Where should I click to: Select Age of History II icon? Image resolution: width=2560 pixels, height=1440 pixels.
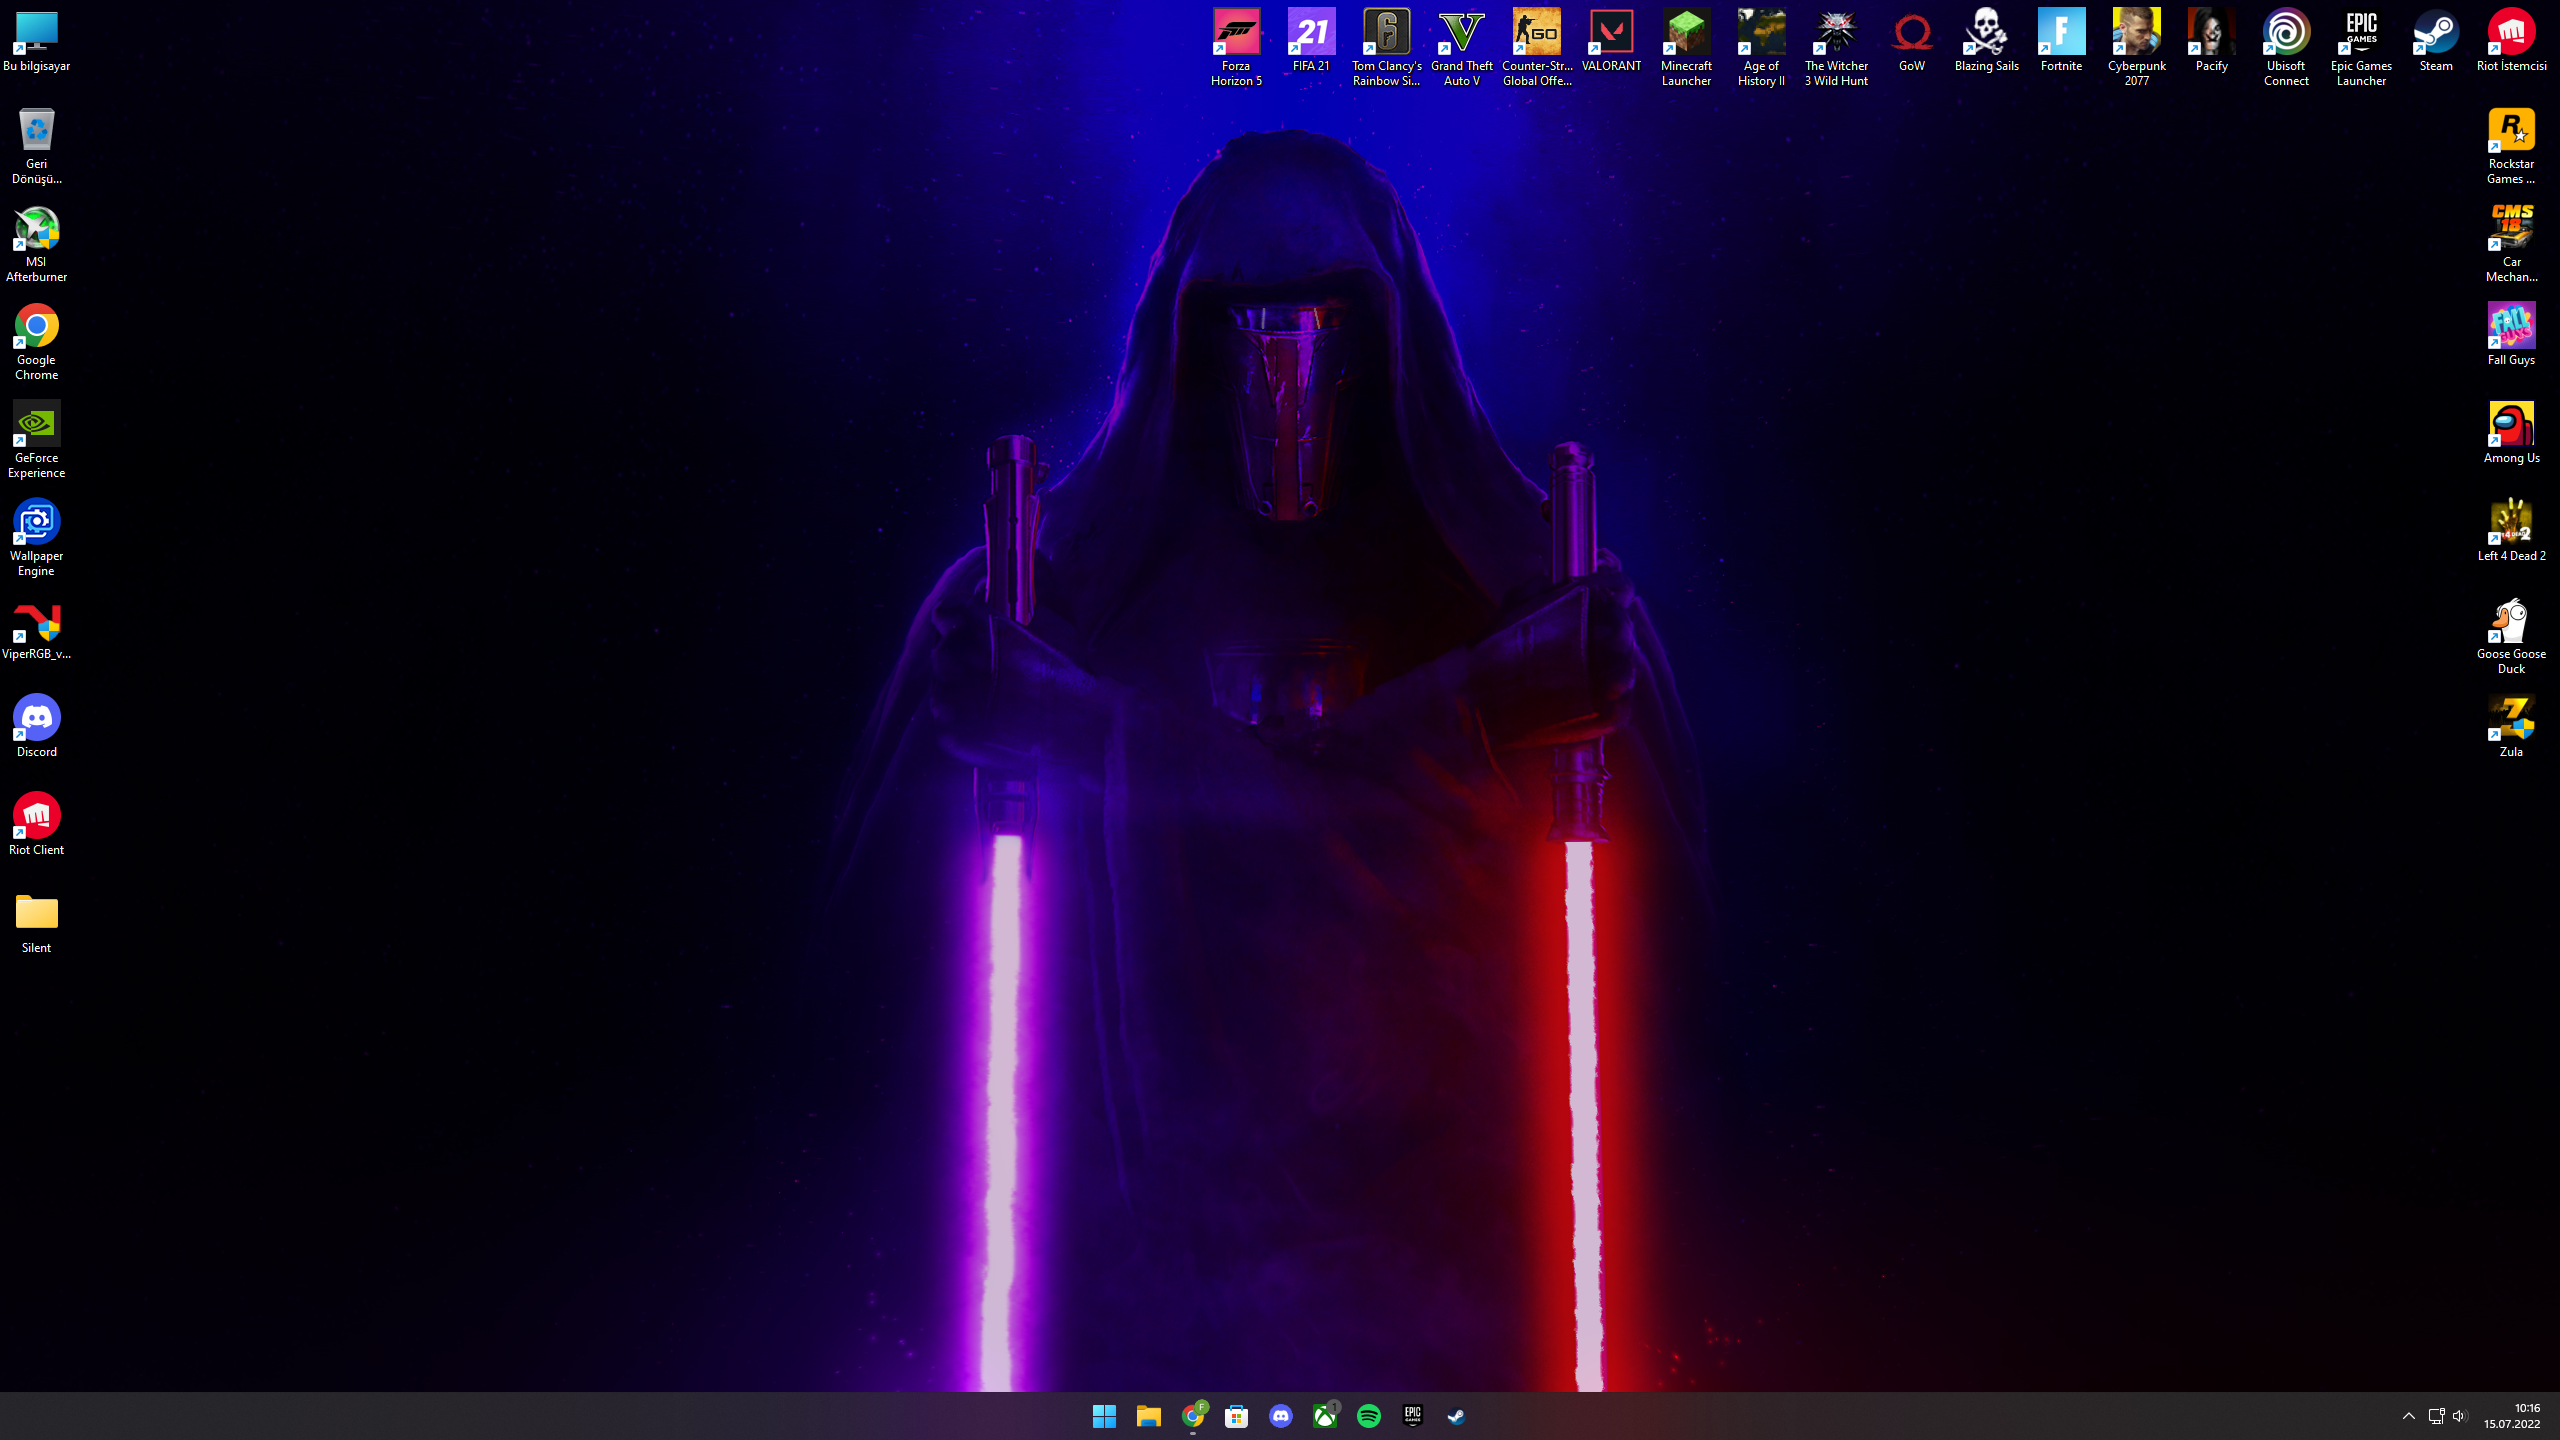[x=1761, y=48]
